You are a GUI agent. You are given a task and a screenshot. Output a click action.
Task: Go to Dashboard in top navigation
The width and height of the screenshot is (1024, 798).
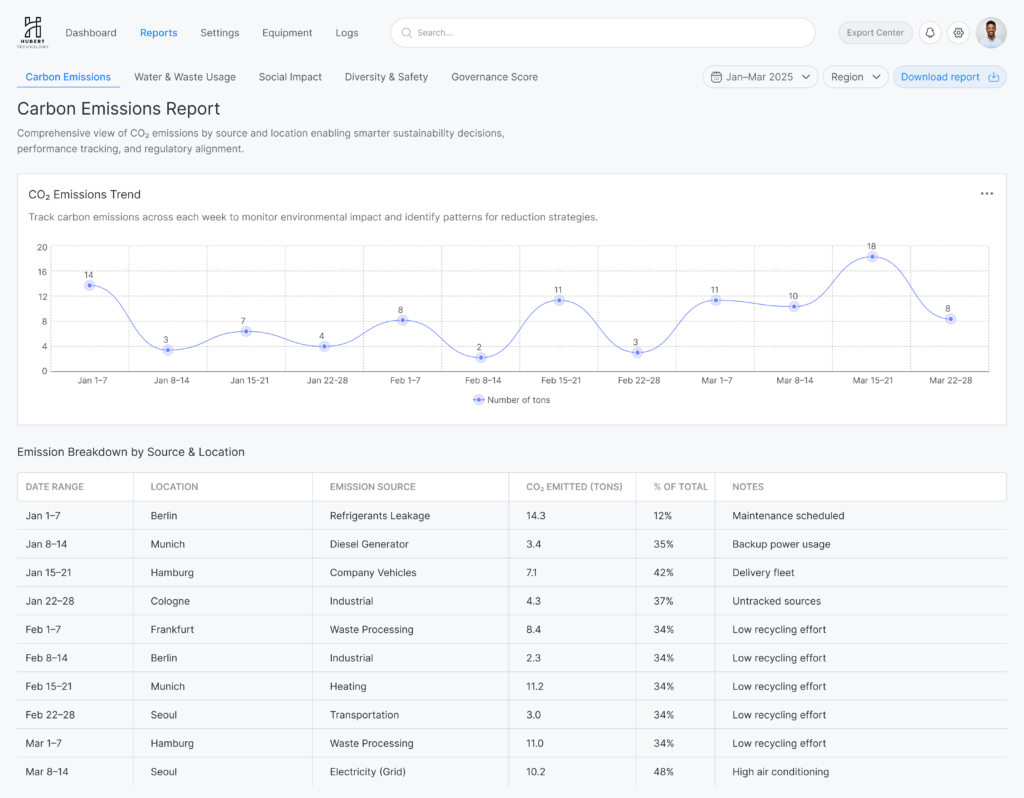point(91,33)
